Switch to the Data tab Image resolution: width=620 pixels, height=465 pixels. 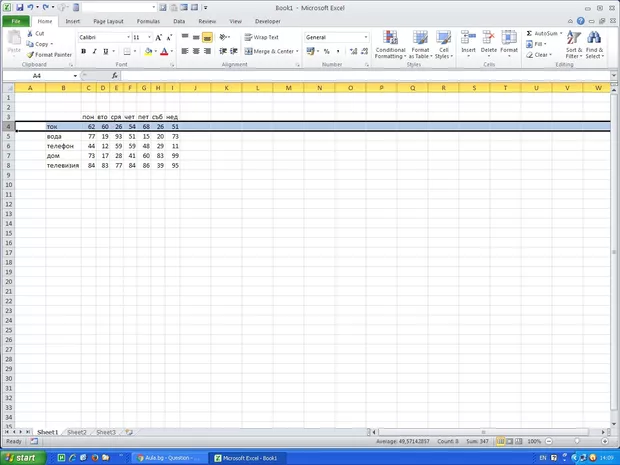tap(179, 21)
